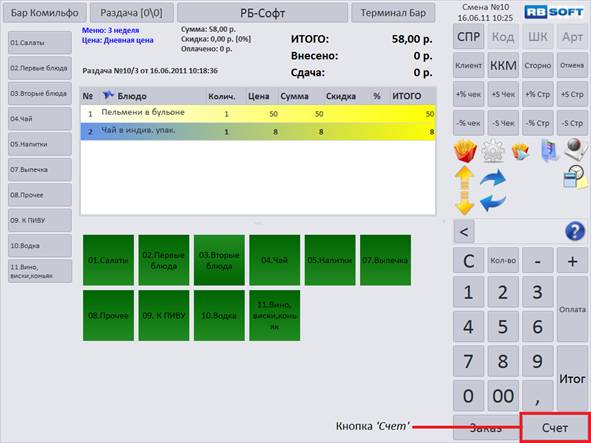Click the blue circular refresh arrows icon
The image size is (591, 443).
click(x=493, y=190)
